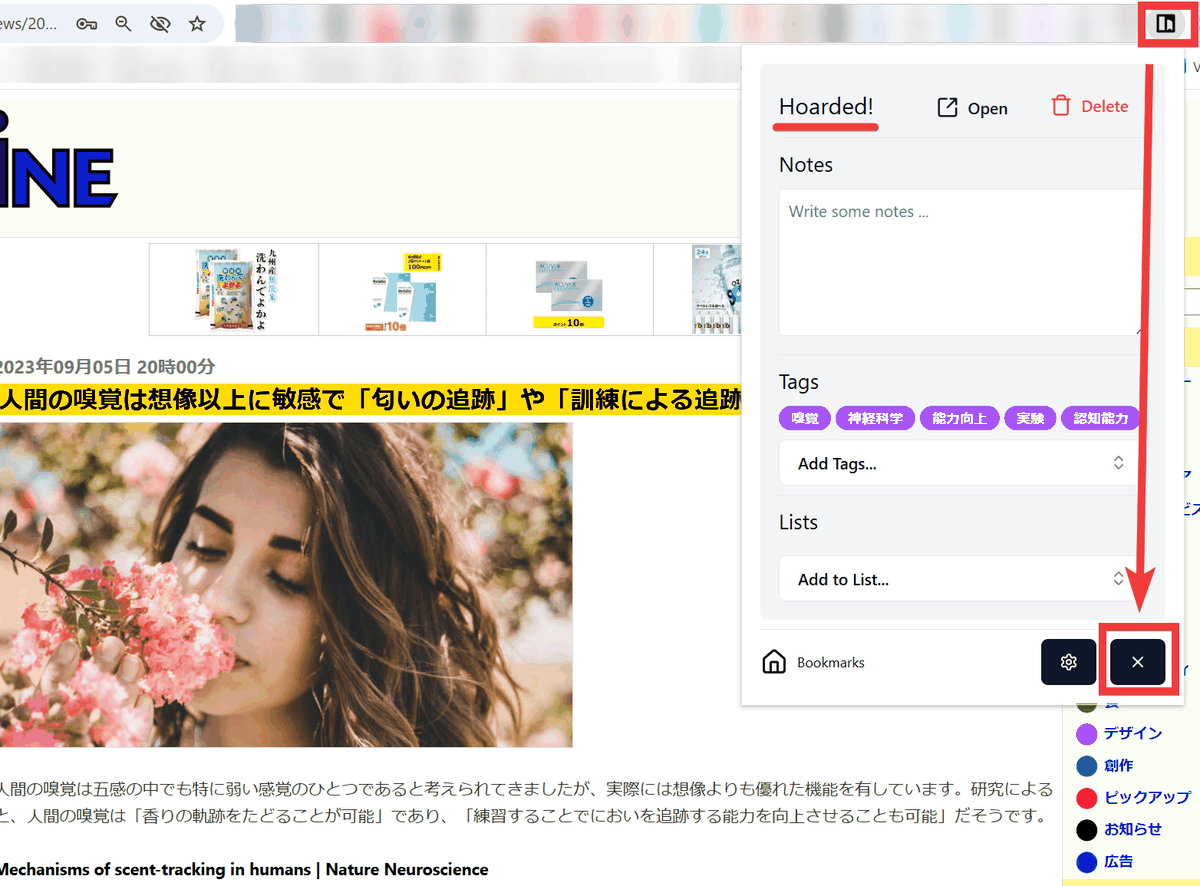1200x886 pixels.
Task: Open Mechanisms of scent-tracking Nature Neuroscience link
Action: click(x=244, y=869)
